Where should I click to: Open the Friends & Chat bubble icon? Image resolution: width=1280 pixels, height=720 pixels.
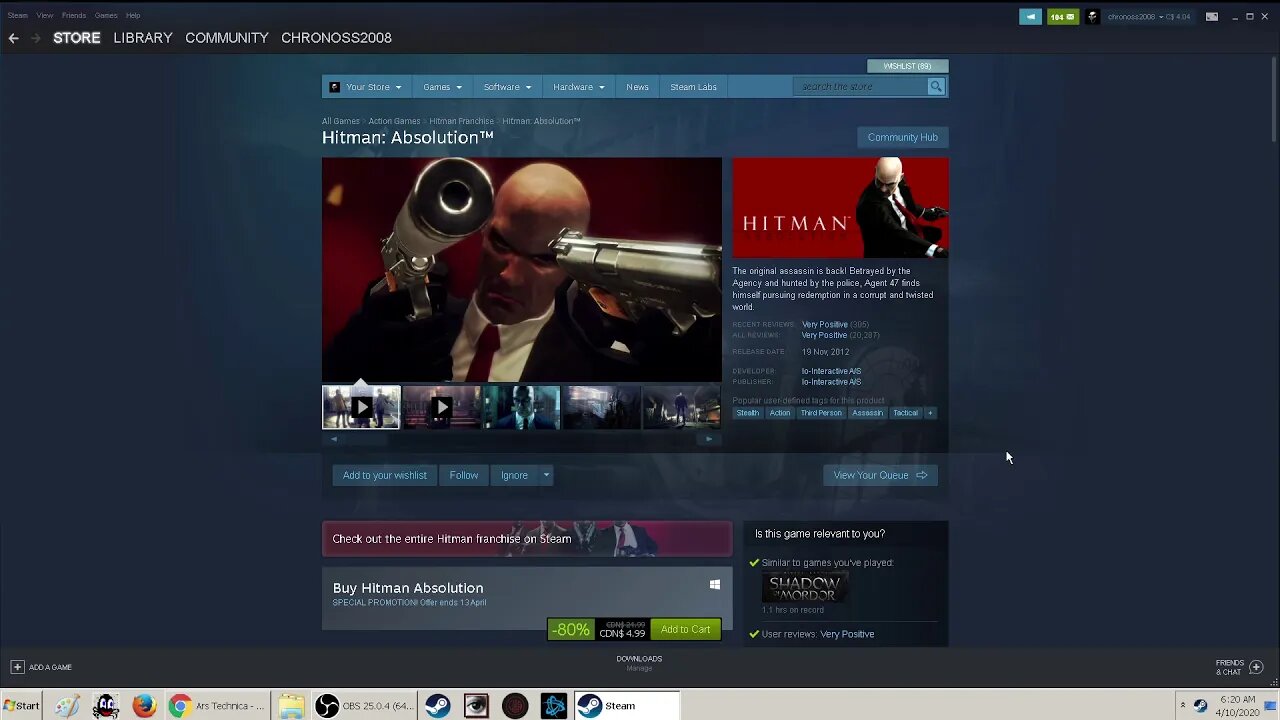[1257, 667]
